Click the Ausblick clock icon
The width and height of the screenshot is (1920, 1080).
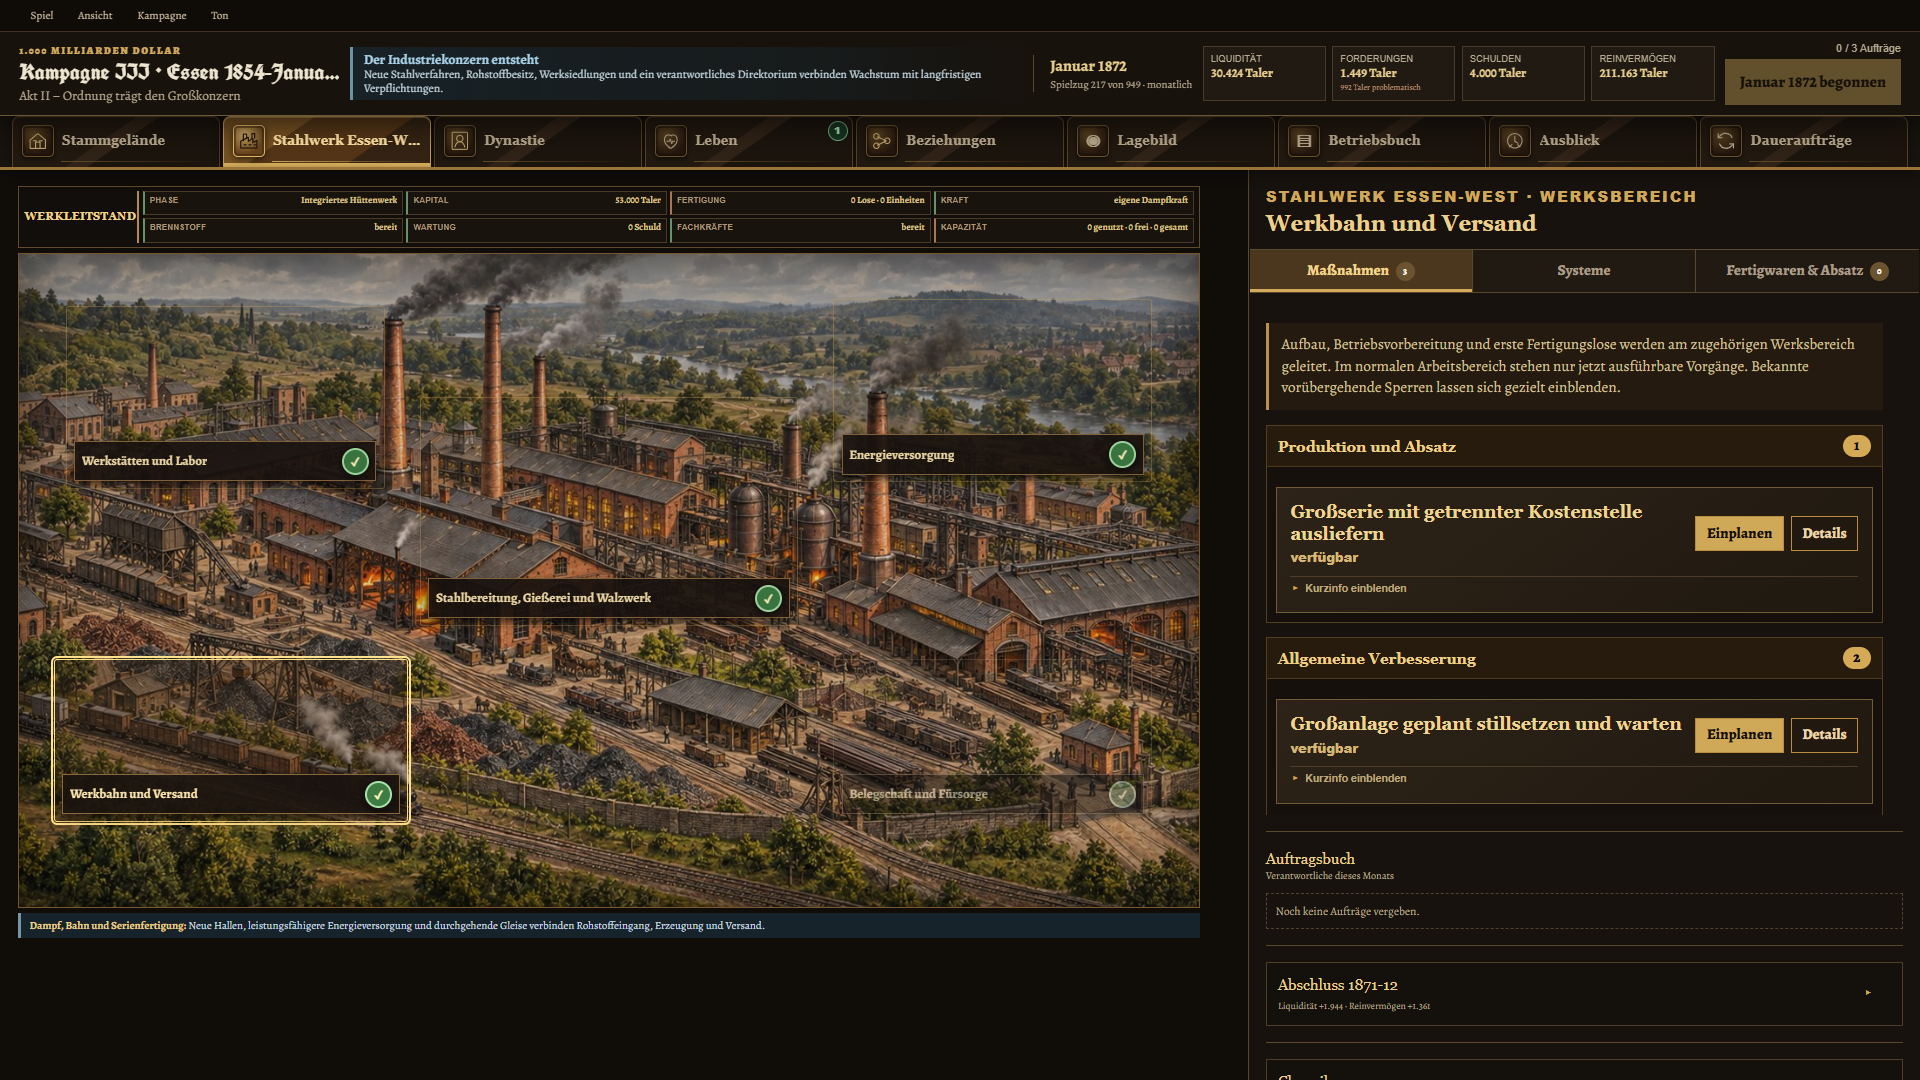[x=1515, y=141]
